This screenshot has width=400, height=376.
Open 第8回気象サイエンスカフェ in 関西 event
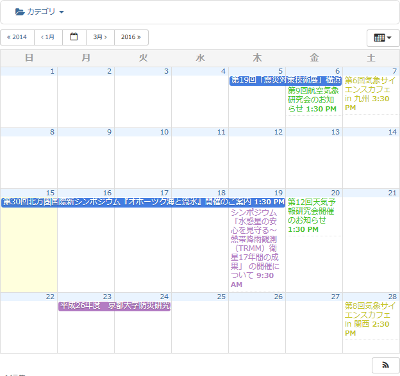pos(370,319)
